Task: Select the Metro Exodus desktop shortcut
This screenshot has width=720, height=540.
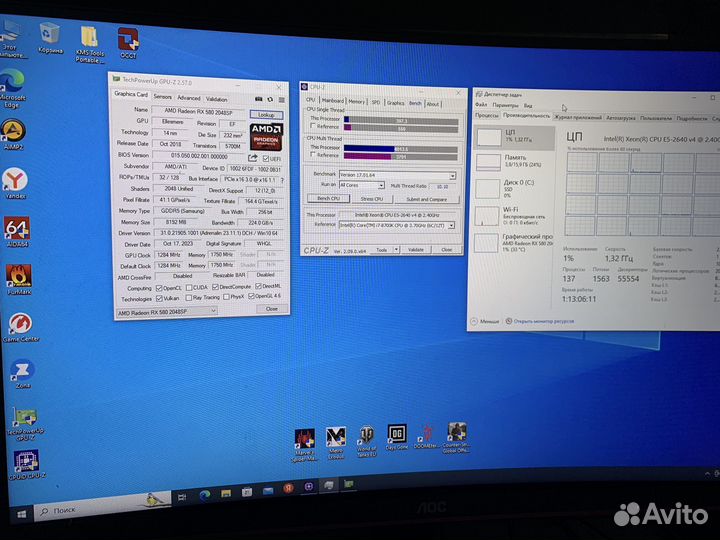Action: (x=336, y=443)
